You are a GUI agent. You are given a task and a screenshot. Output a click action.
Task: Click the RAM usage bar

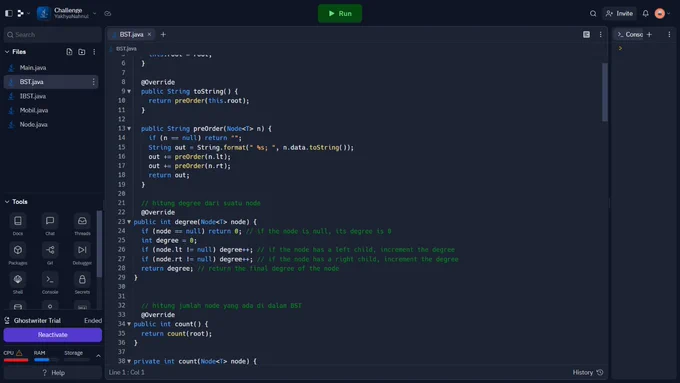[x=46, y=360]
